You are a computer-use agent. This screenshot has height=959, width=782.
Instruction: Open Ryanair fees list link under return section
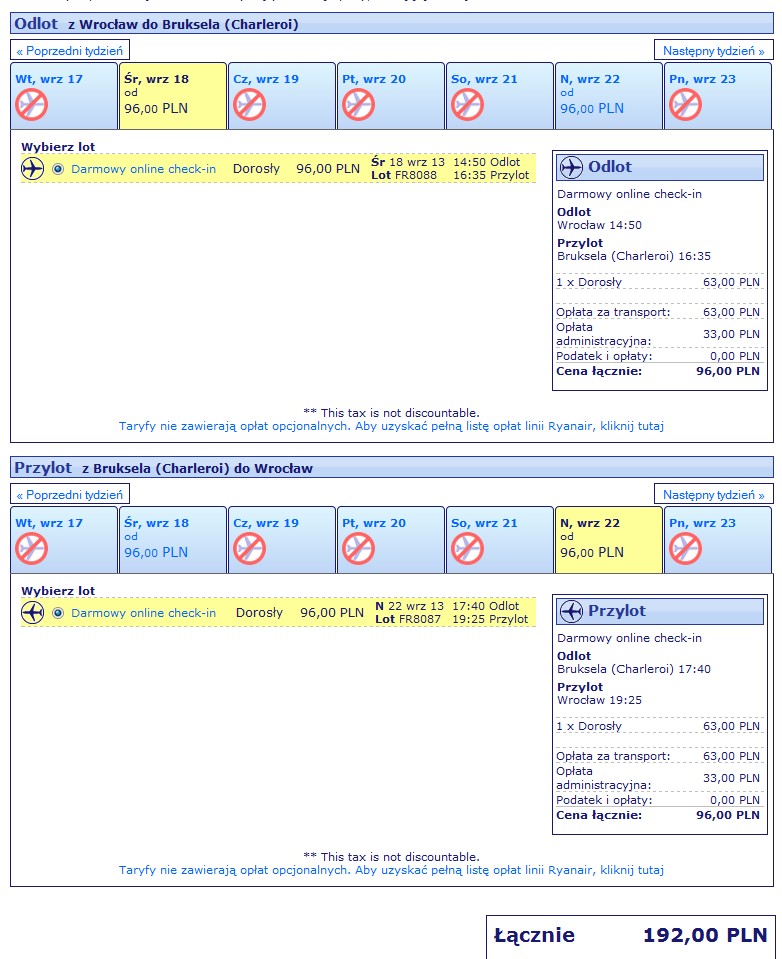click(391, 870)
